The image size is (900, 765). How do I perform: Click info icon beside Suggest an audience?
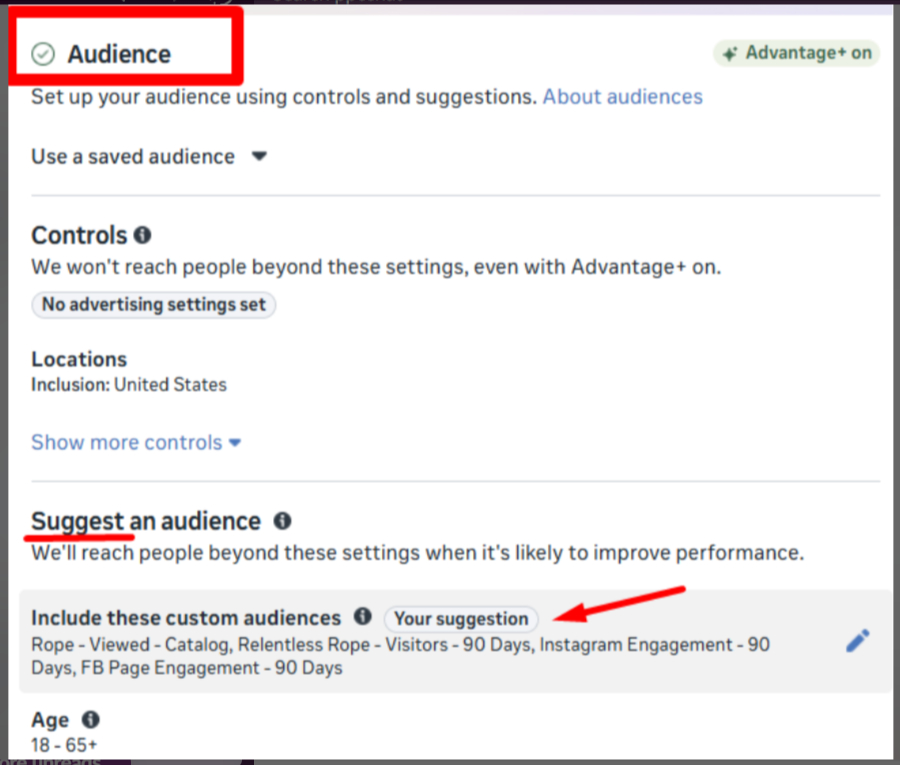282,521
